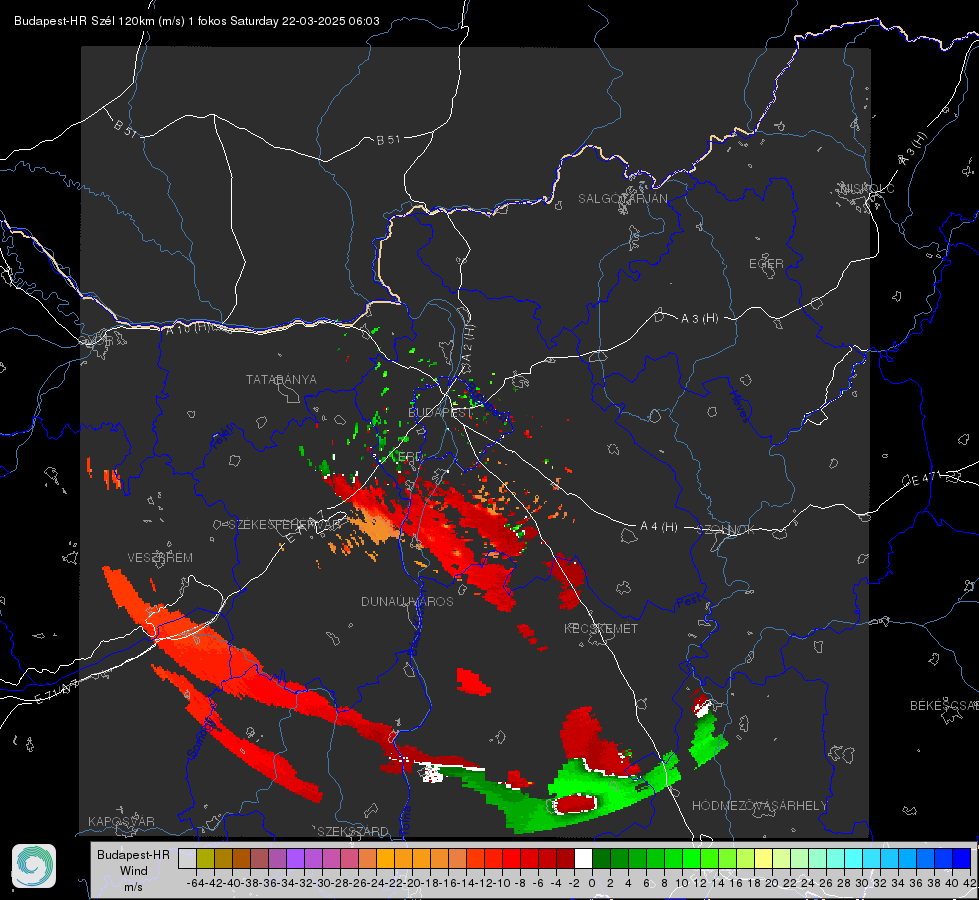Viewport: 979px width, 900px height.
Task: Select the SZEKESFEHERVAR city label
Action: tap(284, 525)
